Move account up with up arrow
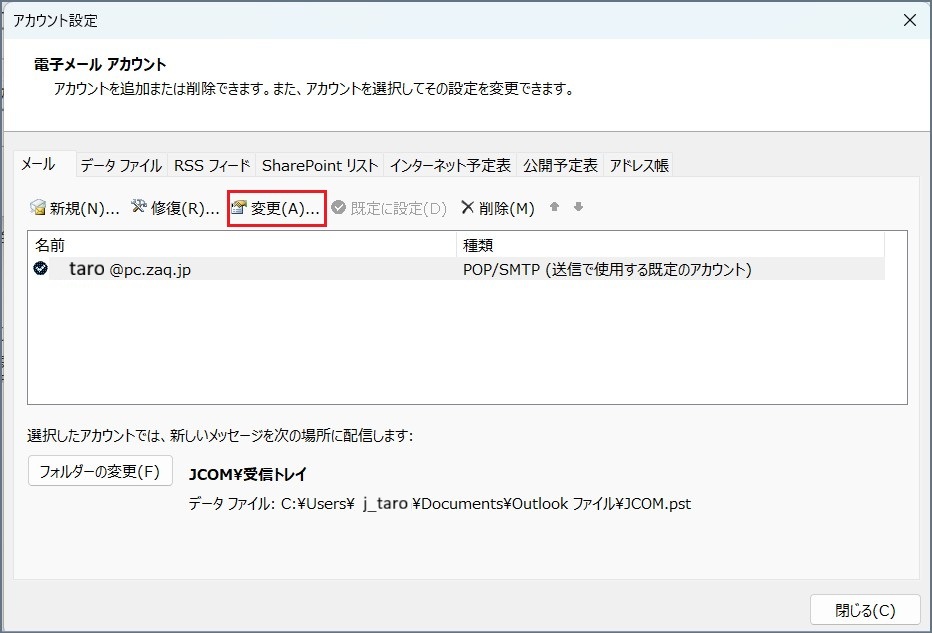932x633 pixels. click(555, 208)
